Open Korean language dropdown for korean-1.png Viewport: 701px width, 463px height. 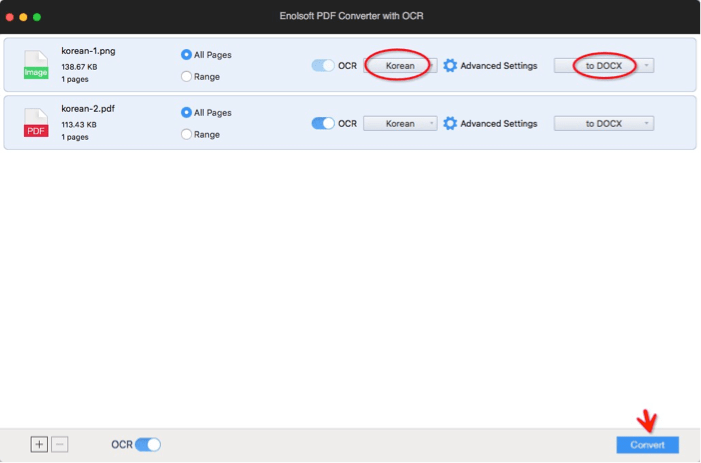[x=400, y=66]
